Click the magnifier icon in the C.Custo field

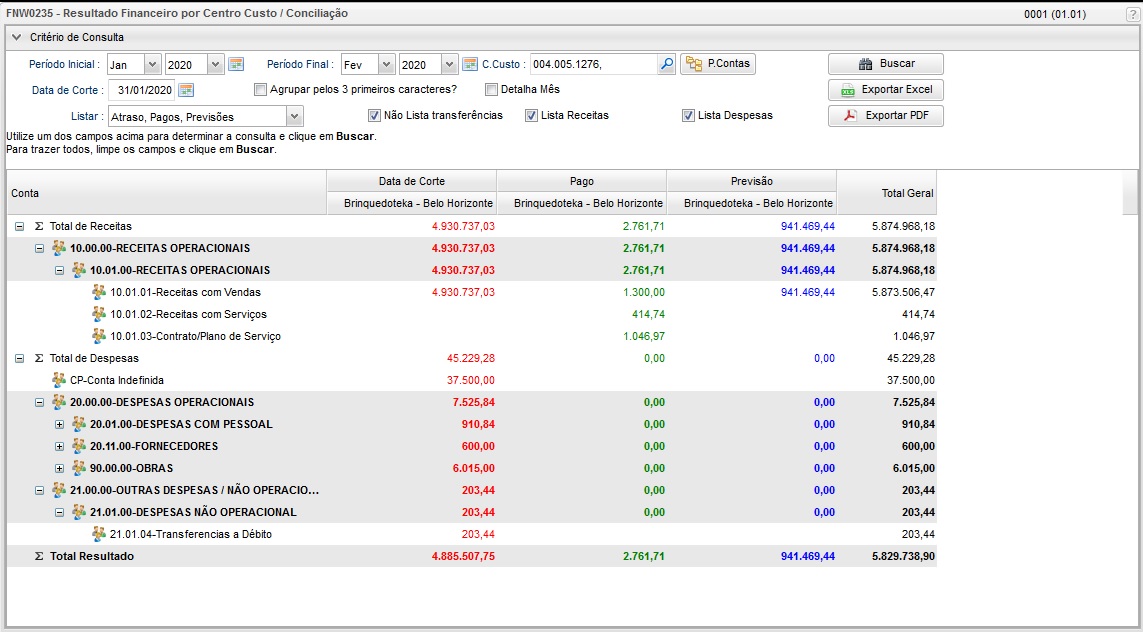pyautogui.click(x=666, y=65)
